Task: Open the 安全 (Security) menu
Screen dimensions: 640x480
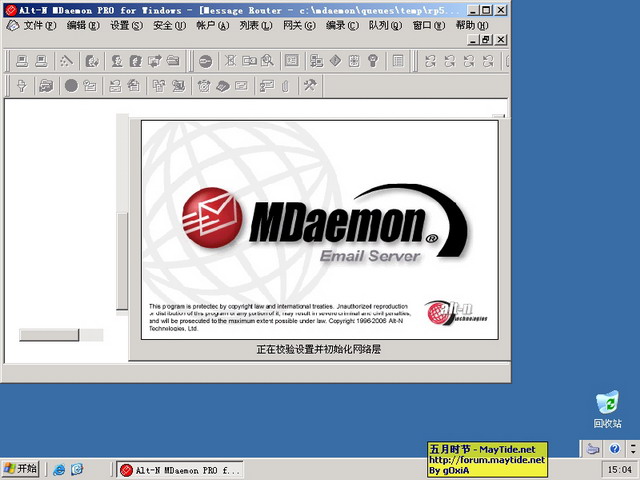Action: point(168,25)
